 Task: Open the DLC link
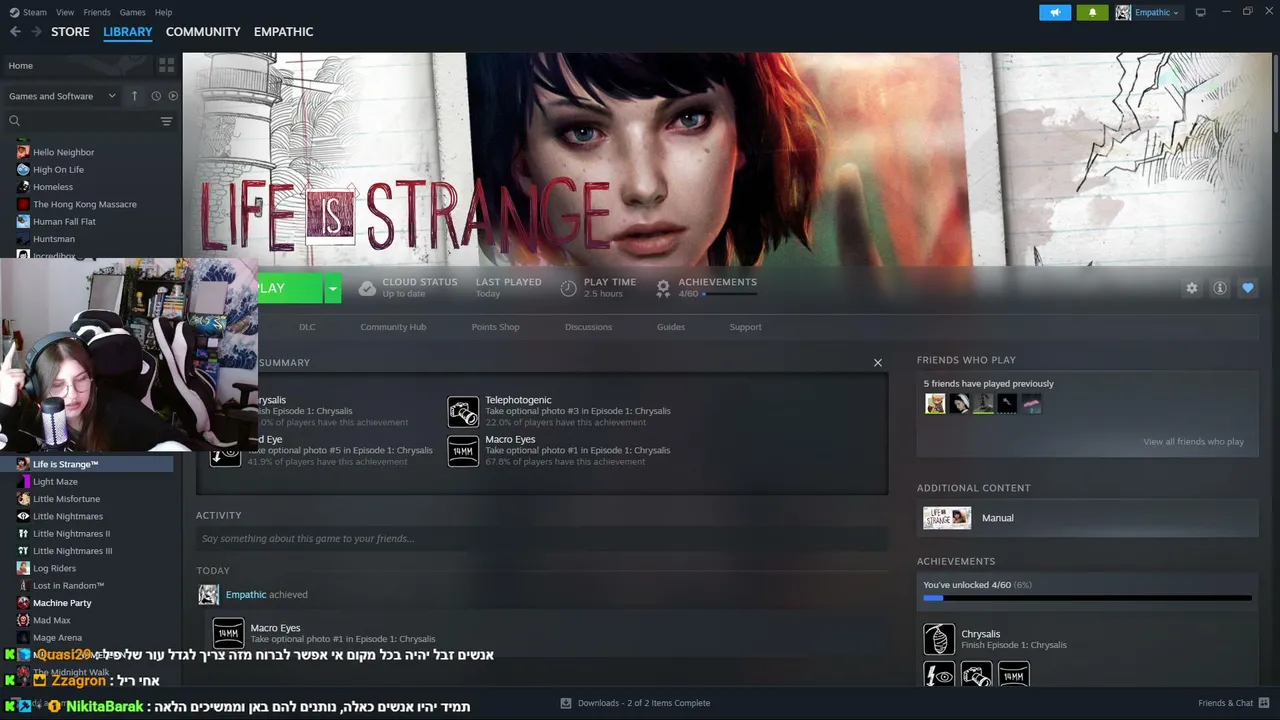click(x=307, y=327)
